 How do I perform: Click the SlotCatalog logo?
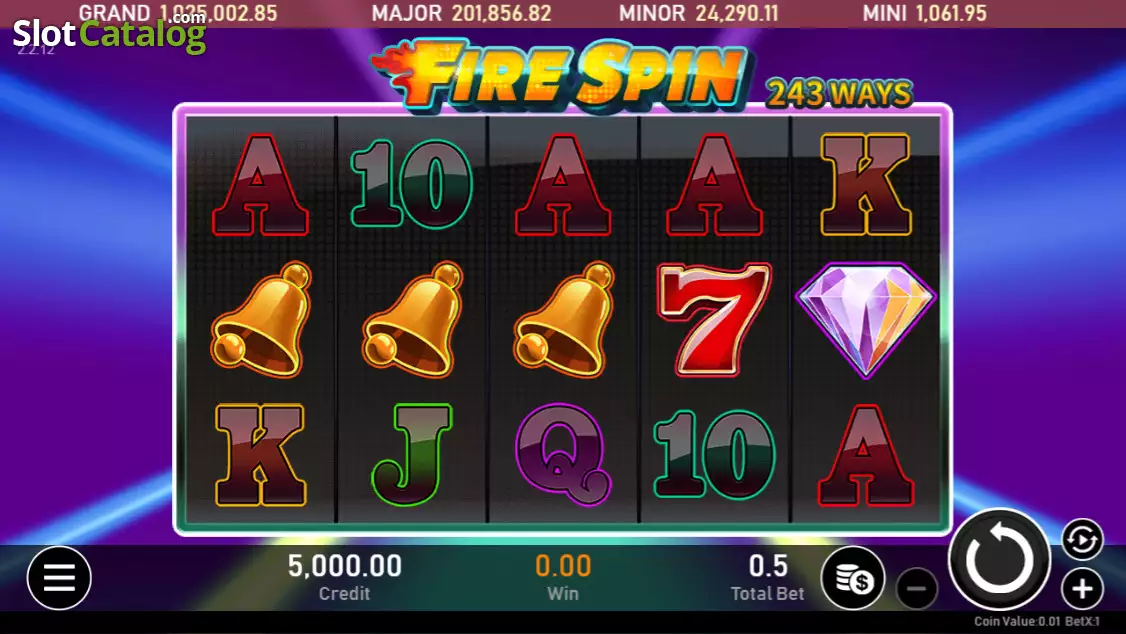110,34
